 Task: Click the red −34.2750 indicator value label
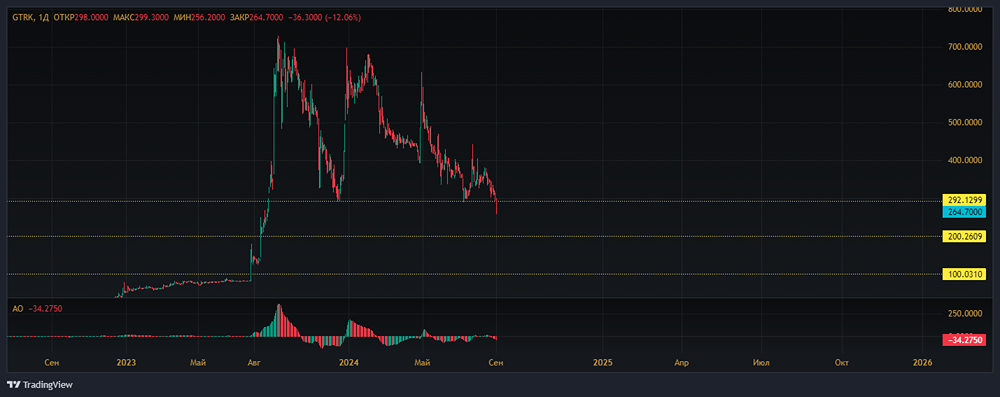(x=964, y=340)
